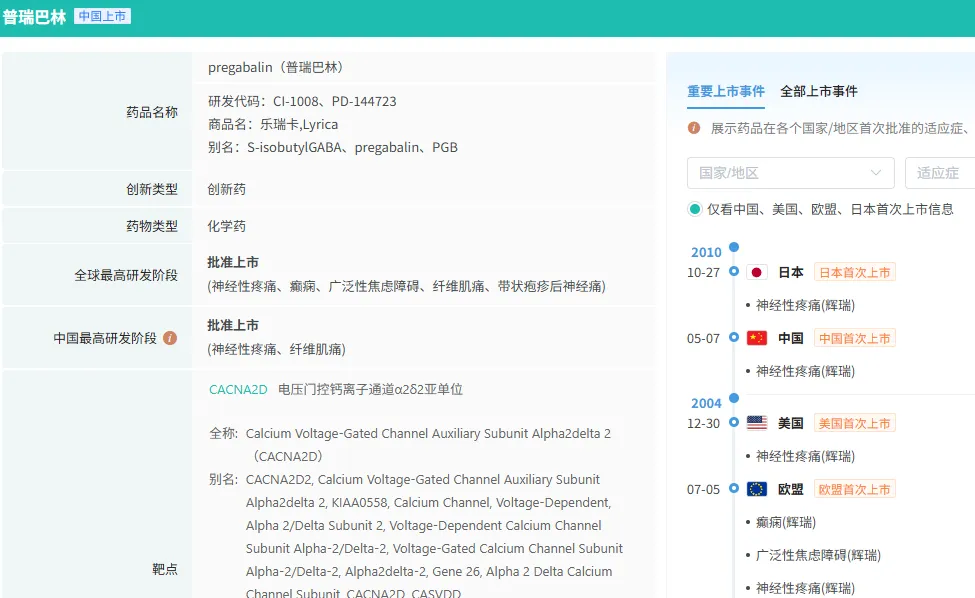Click the info icon beside 中国最高研发阶段
Image resolution: width=975 pixels, height=598 pixels.
pyautogui.click(x=170, y=338)
